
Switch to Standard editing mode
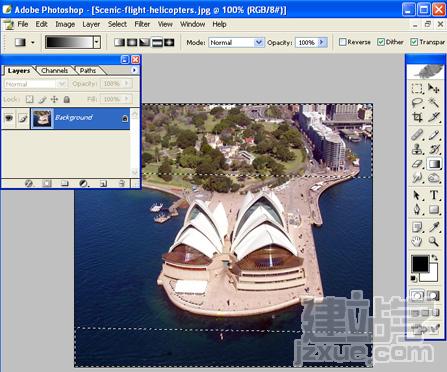[417, 295]
